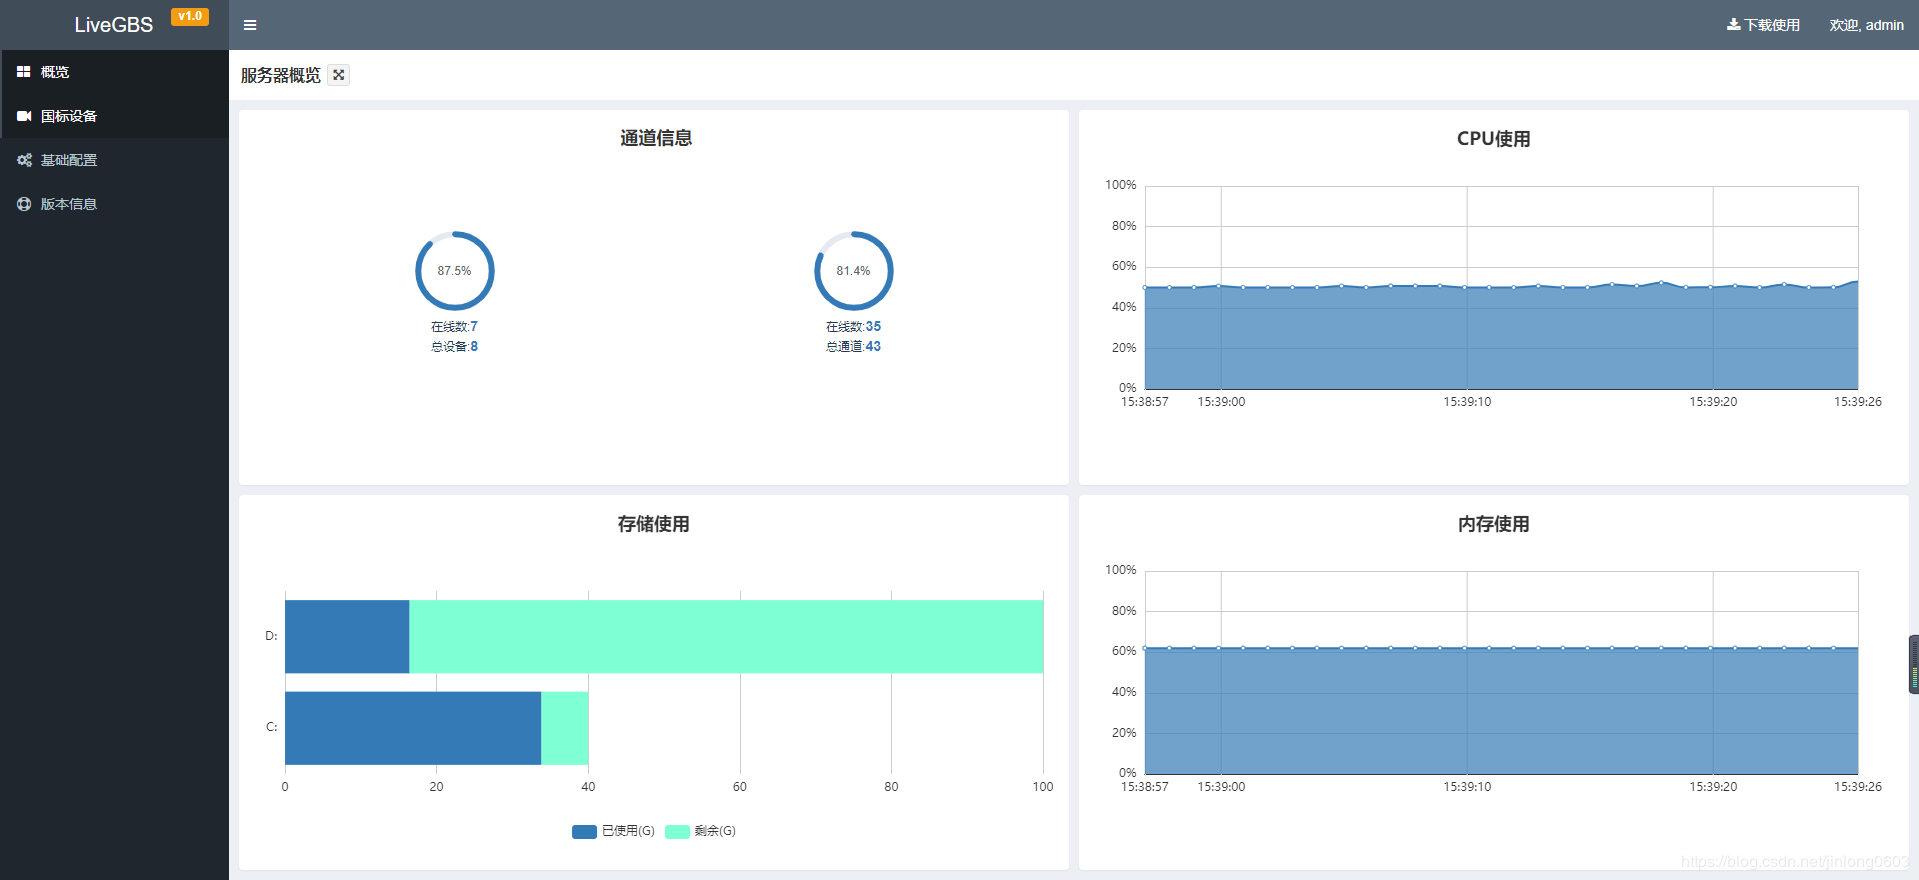Click the lifebuoy icon next to 版本信息

pyautogui.click(x=24, y=204)
